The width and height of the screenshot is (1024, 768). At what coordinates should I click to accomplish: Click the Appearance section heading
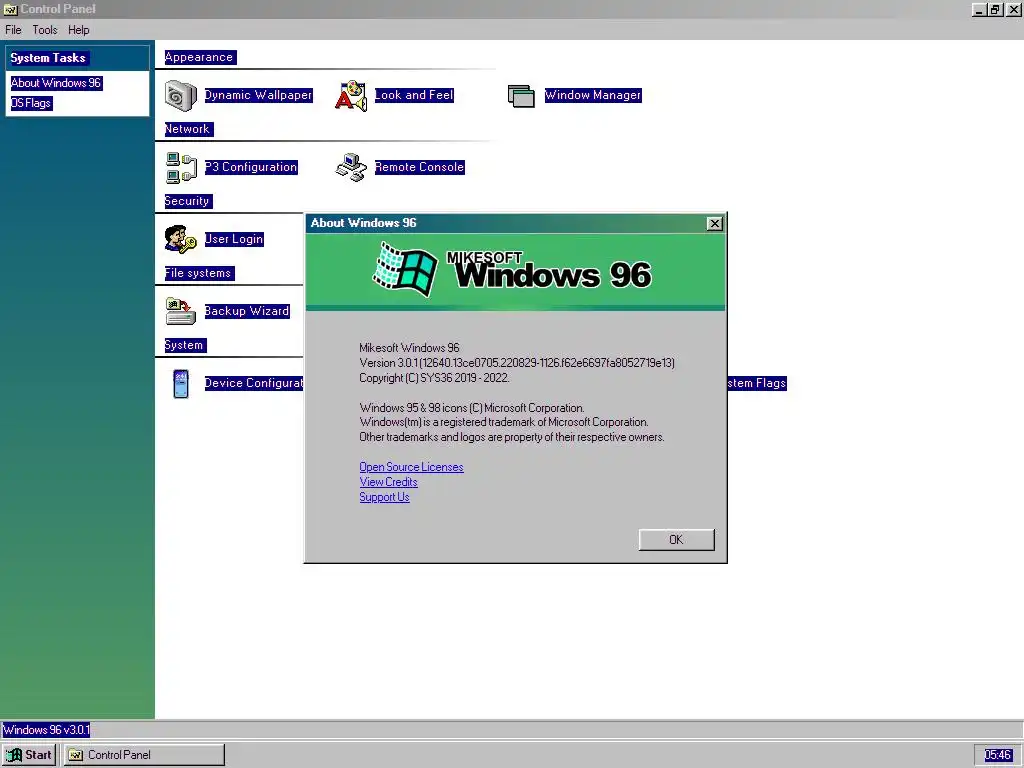[x=199, y=57]
